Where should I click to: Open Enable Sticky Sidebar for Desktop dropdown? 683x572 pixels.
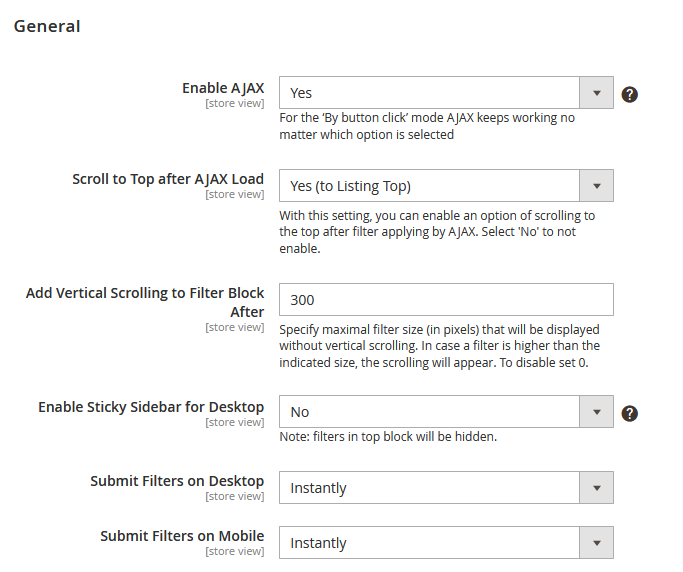446,412
